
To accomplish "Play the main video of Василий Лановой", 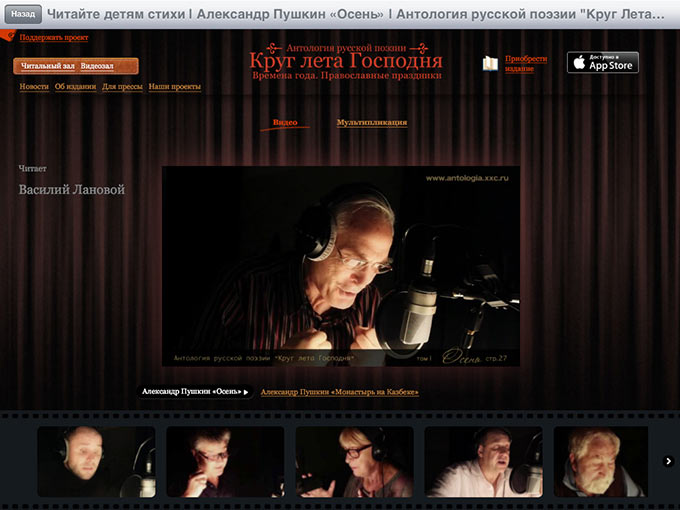I will (341, 266).
